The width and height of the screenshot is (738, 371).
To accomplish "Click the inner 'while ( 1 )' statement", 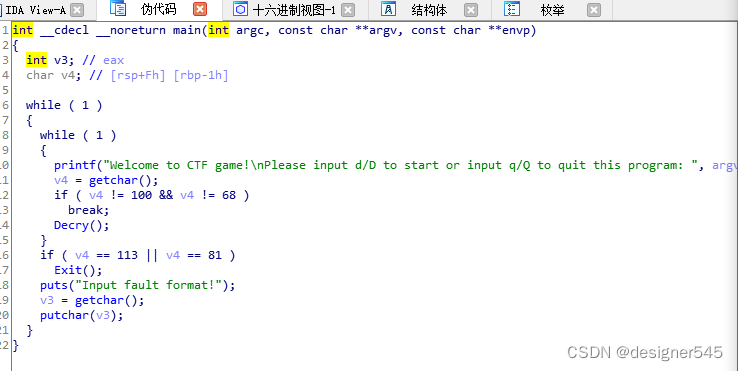I will [x=78, y=135].
